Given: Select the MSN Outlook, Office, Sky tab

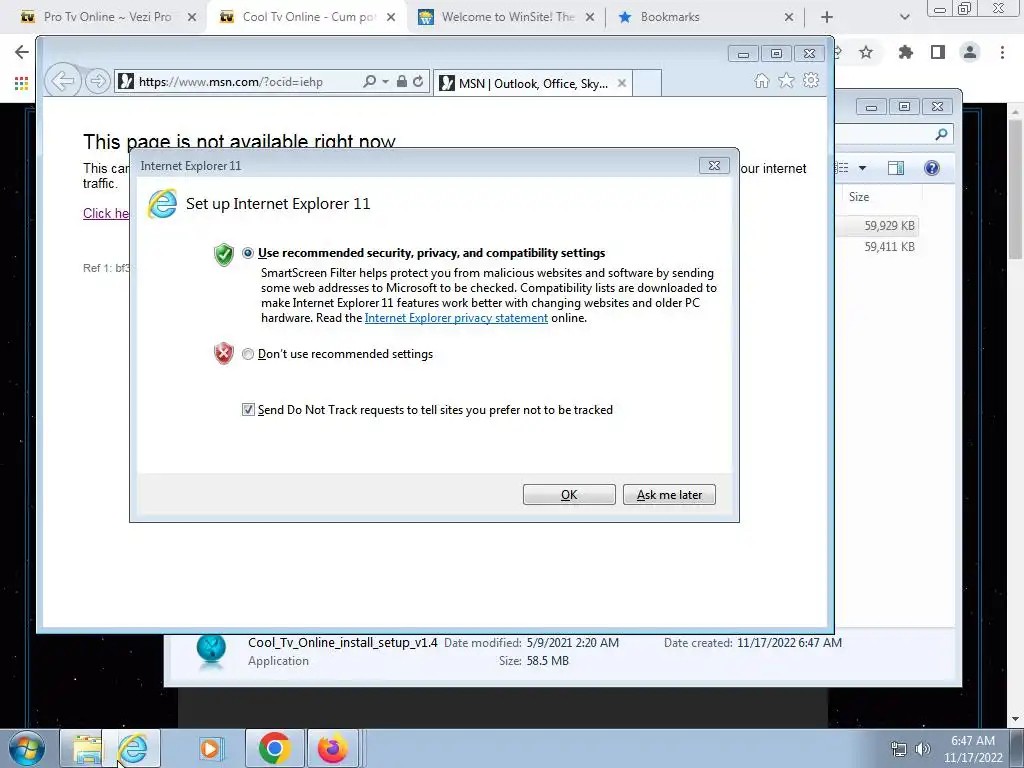Looking at the screenshot, I should click(x=532, y=83).
